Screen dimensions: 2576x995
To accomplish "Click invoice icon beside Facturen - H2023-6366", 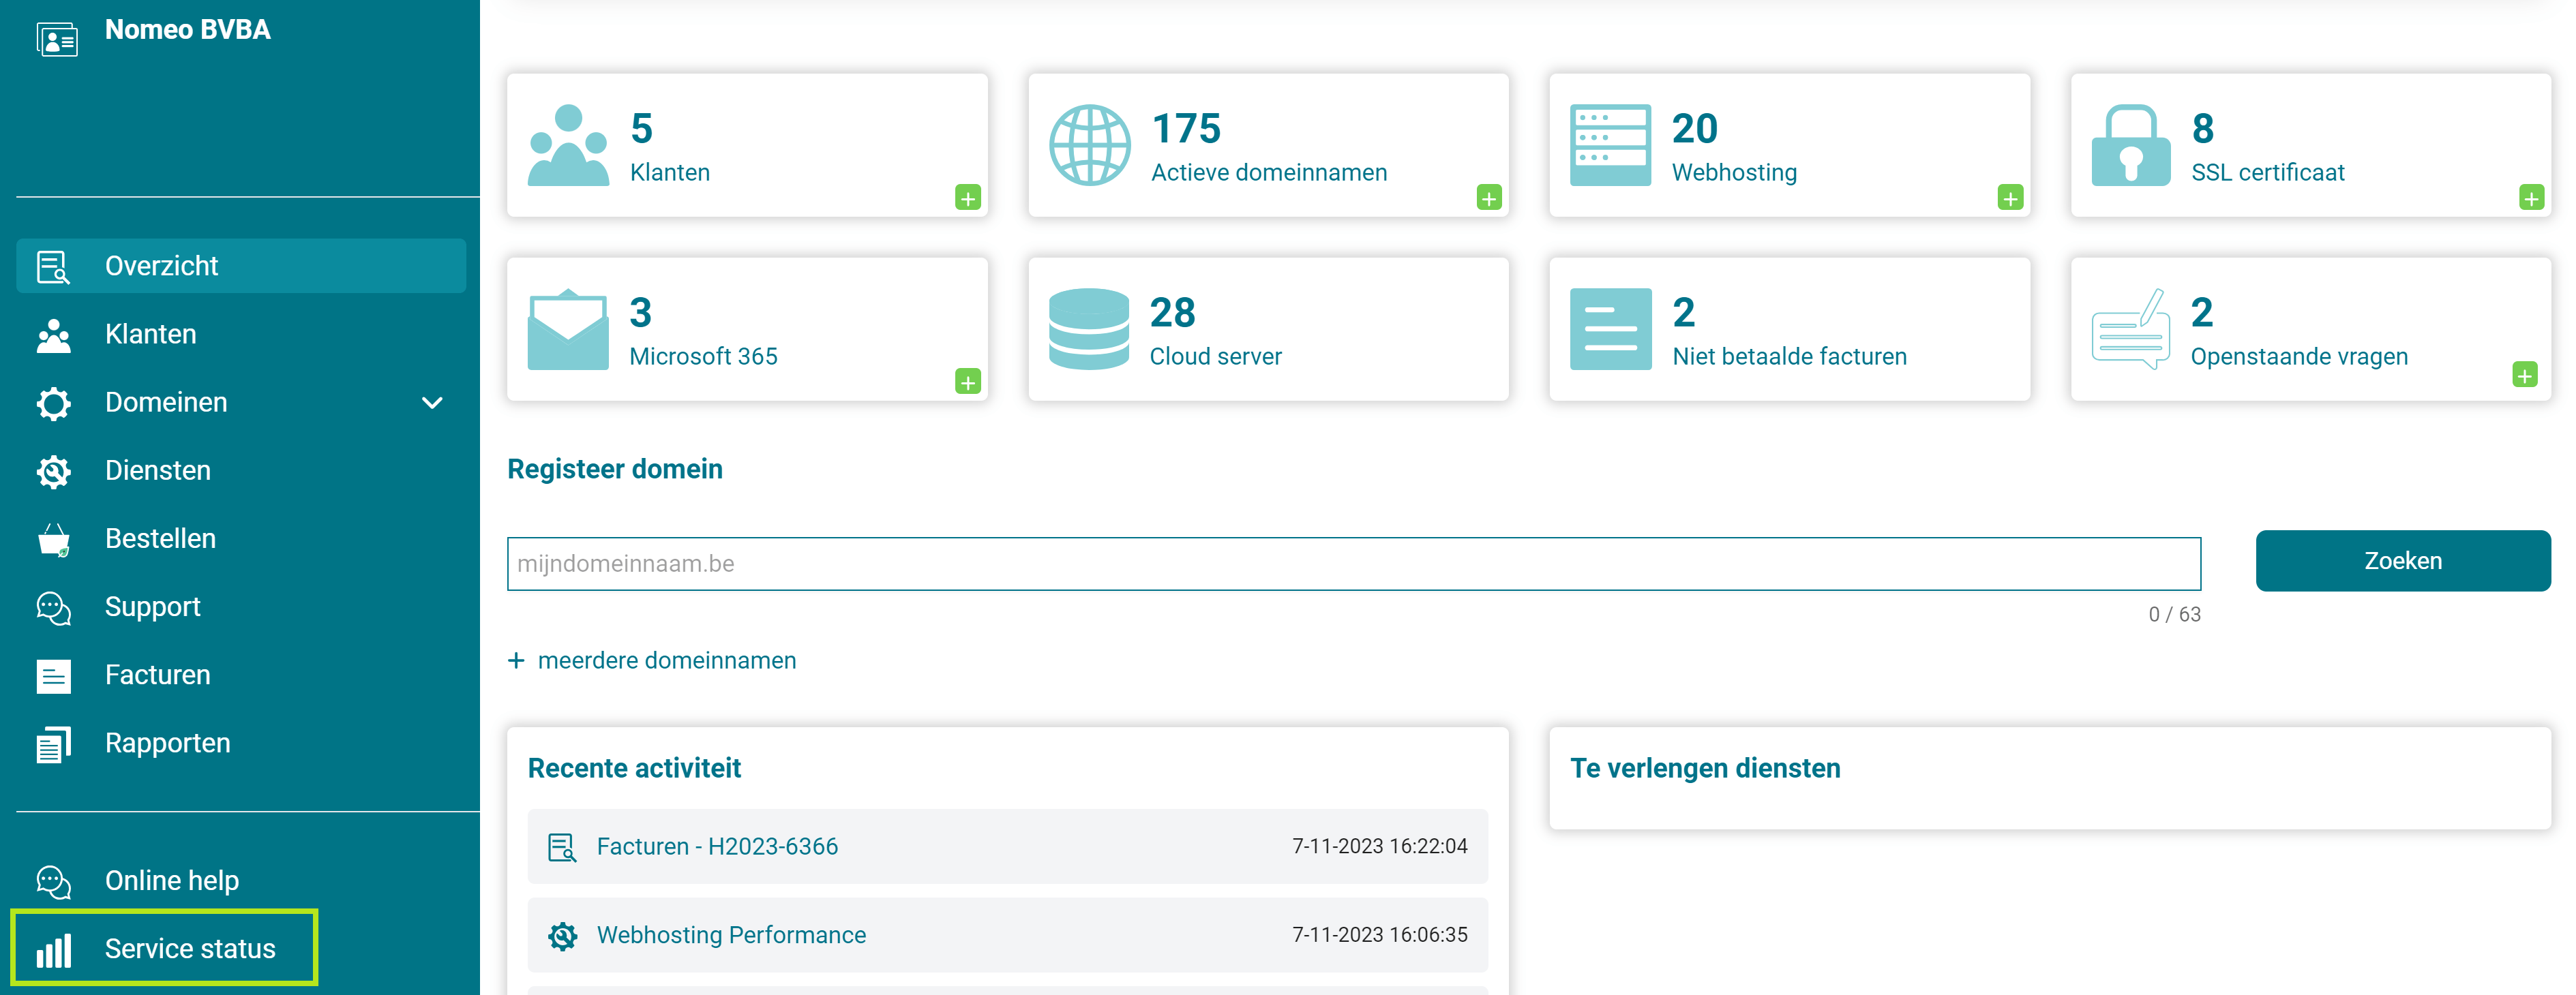I will 562,848.
